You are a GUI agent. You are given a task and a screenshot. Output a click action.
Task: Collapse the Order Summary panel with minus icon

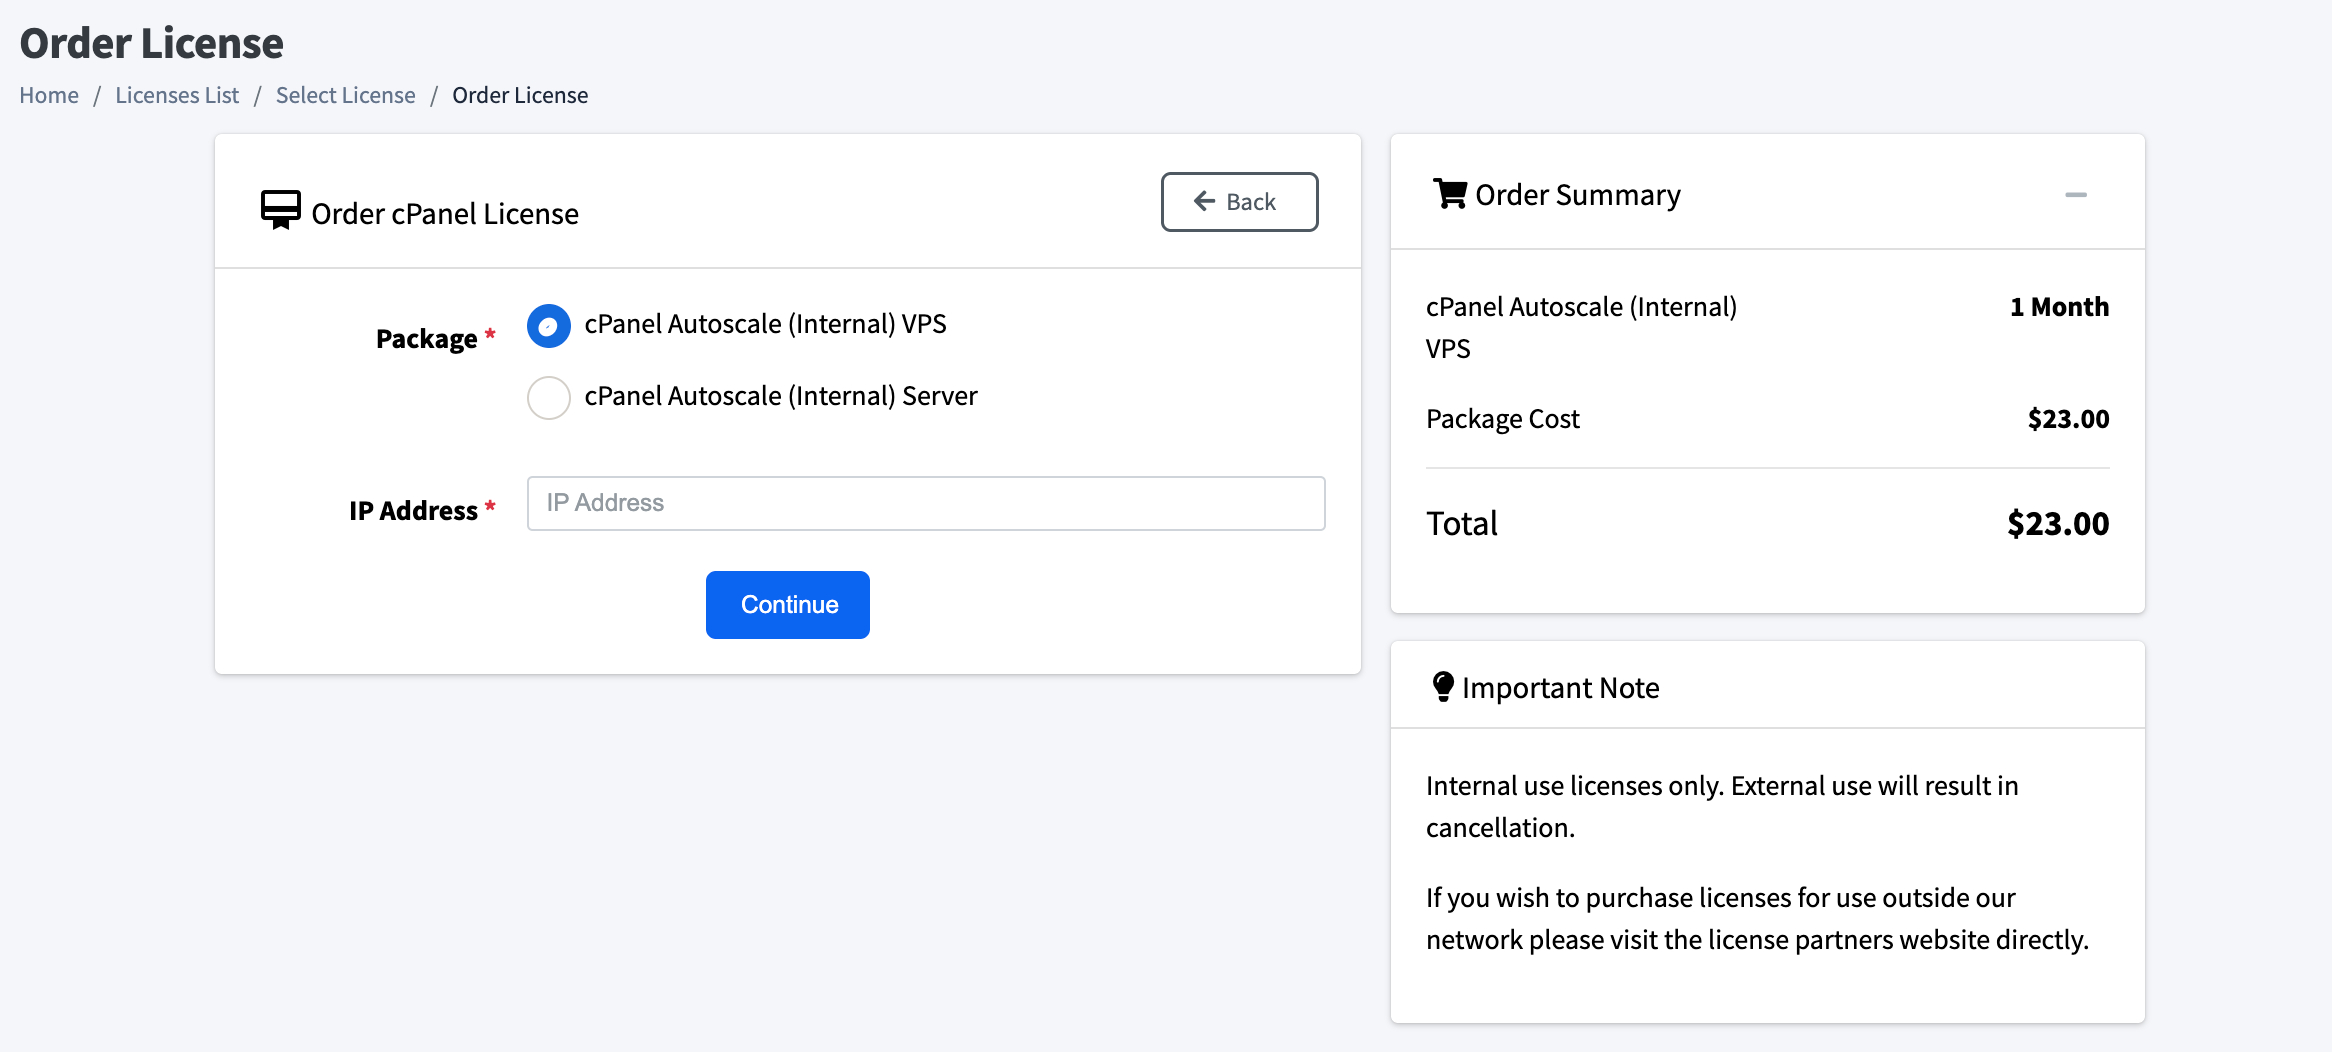2076,195
